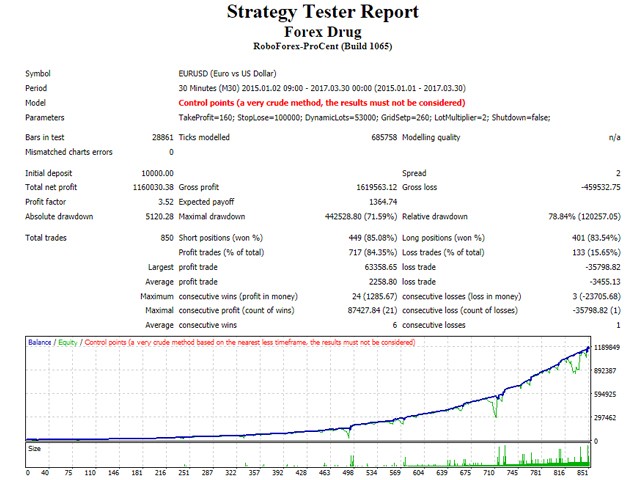Click the Absolute drawdown value 5120.28
This screenshot has width=640, height=480.
click(x=160, y=216)
